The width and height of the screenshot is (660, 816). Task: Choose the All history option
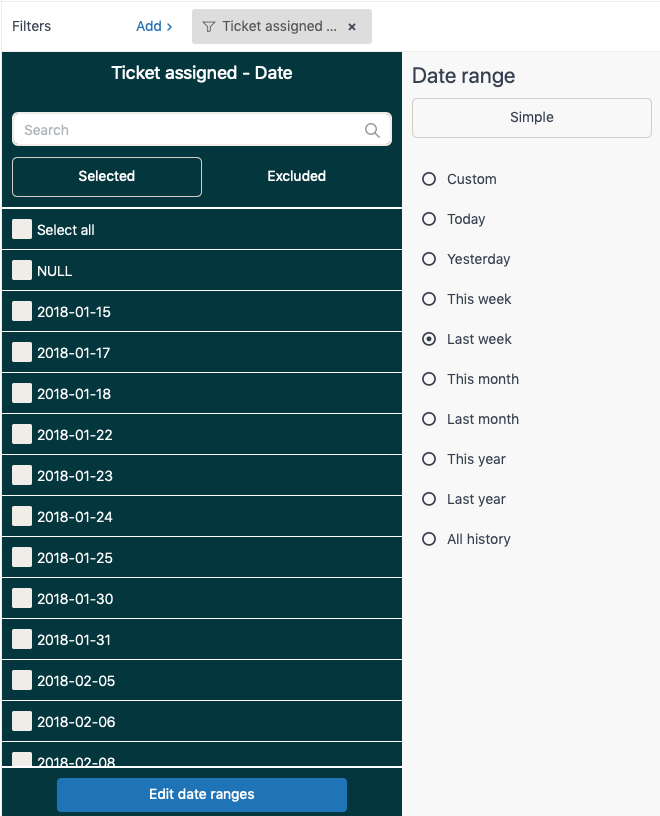click(x=429, y=539)
